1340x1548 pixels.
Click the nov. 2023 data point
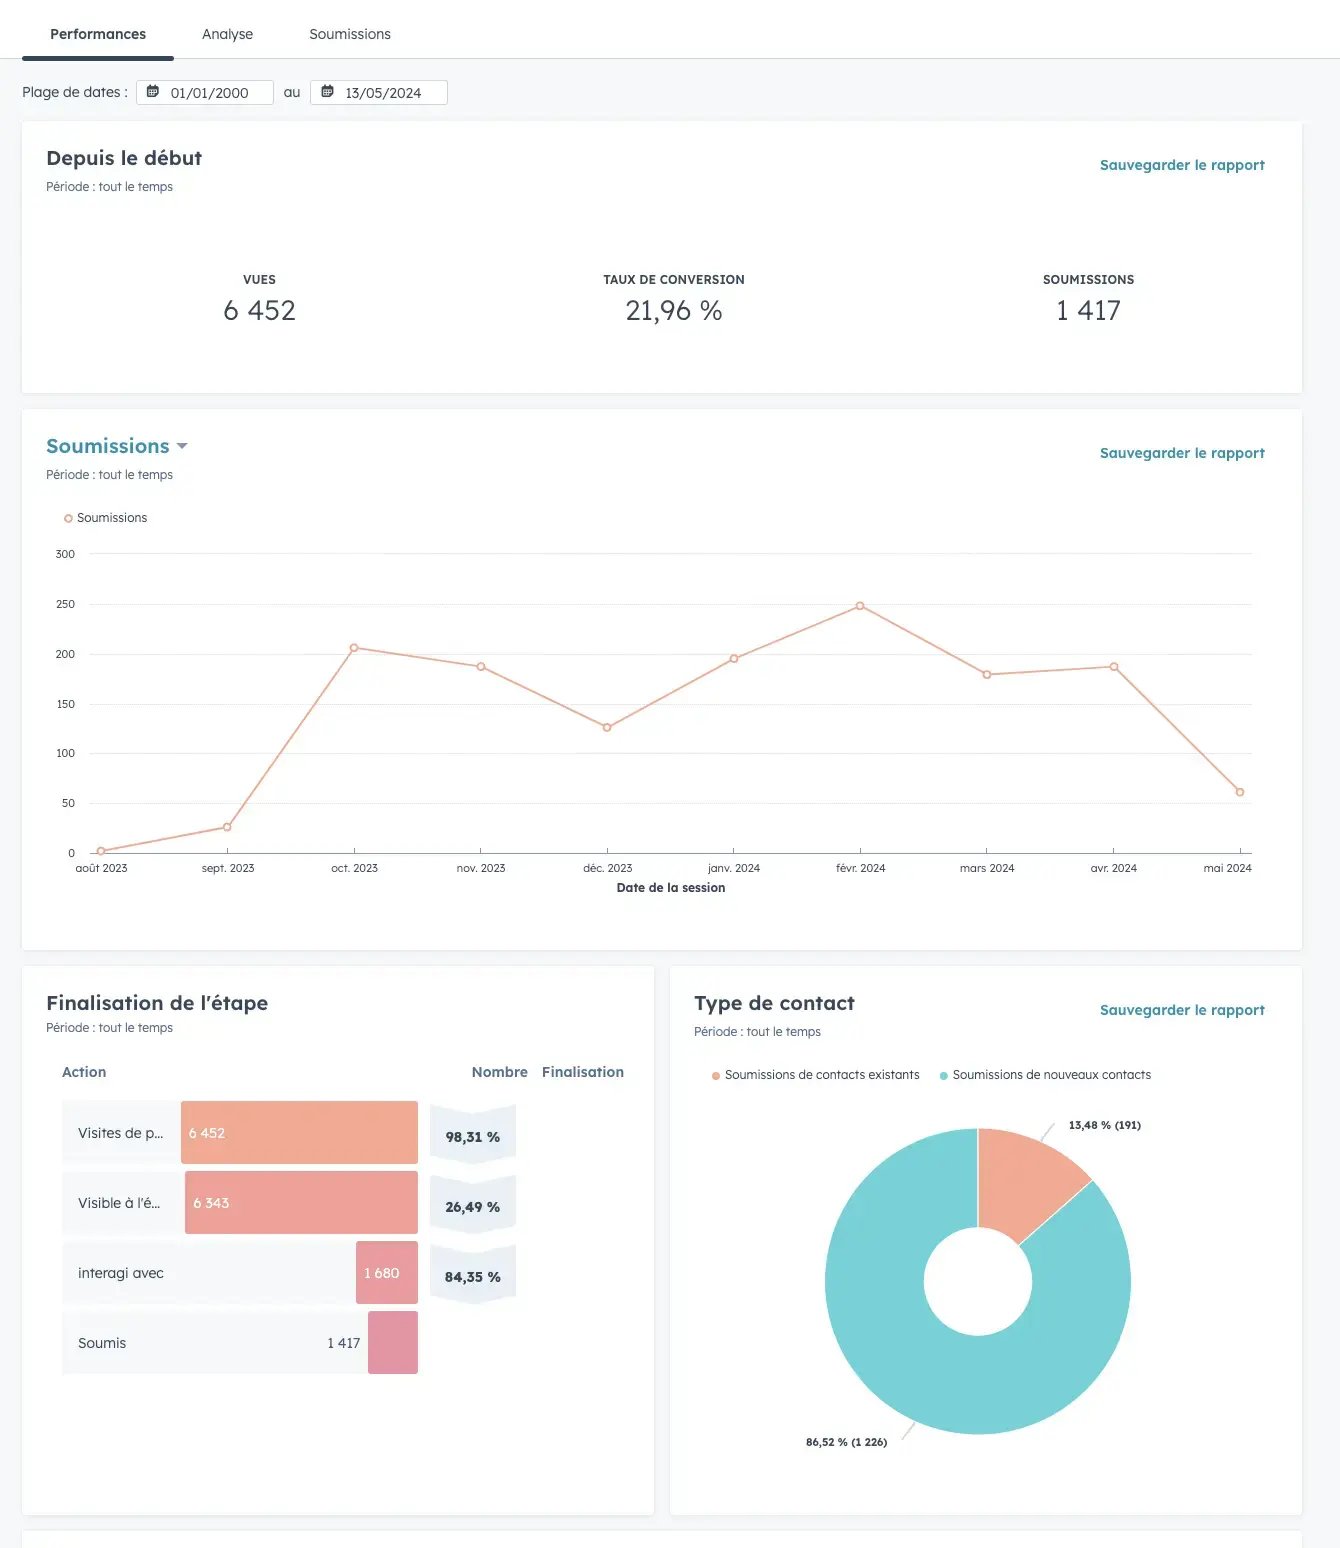click(481, 666)
